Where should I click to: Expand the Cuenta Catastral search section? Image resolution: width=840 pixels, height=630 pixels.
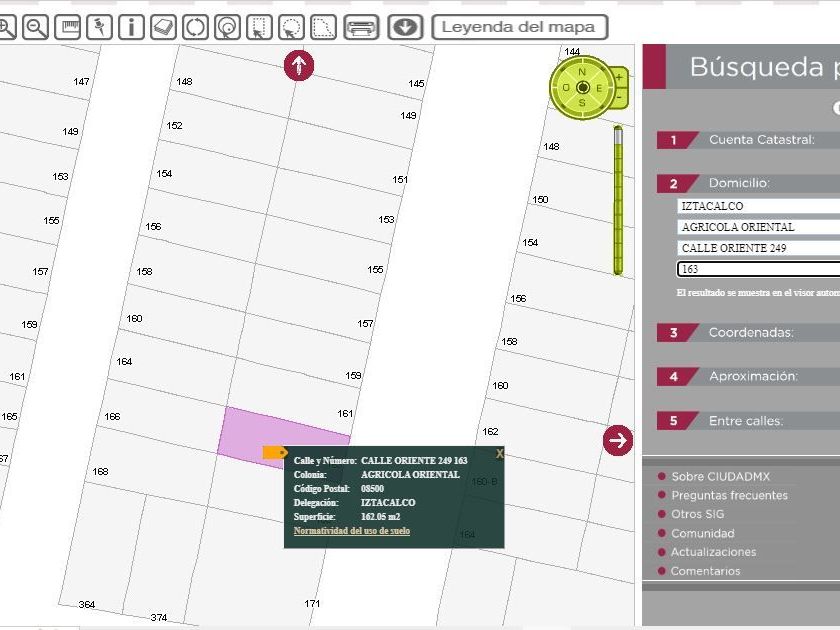(x=761, y=140)
